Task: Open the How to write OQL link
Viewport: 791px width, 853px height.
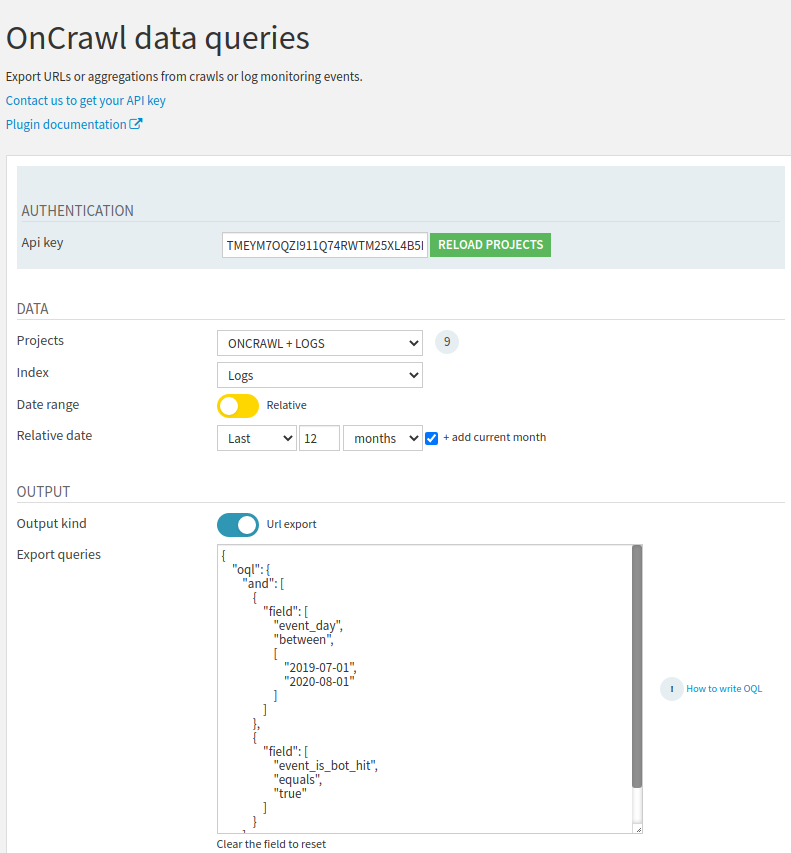Action: pyautogui.click(x=724, y=689)
